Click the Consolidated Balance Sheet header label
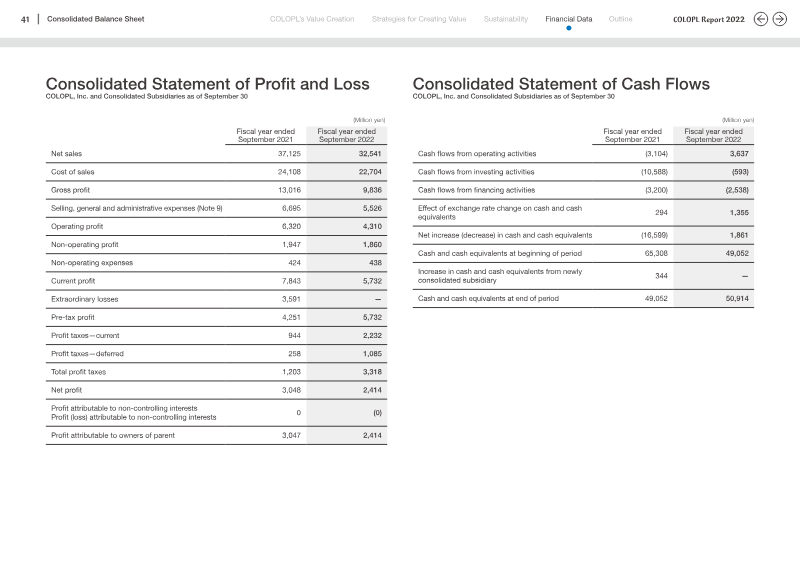 pyautogui.click(x=95, y=19)
